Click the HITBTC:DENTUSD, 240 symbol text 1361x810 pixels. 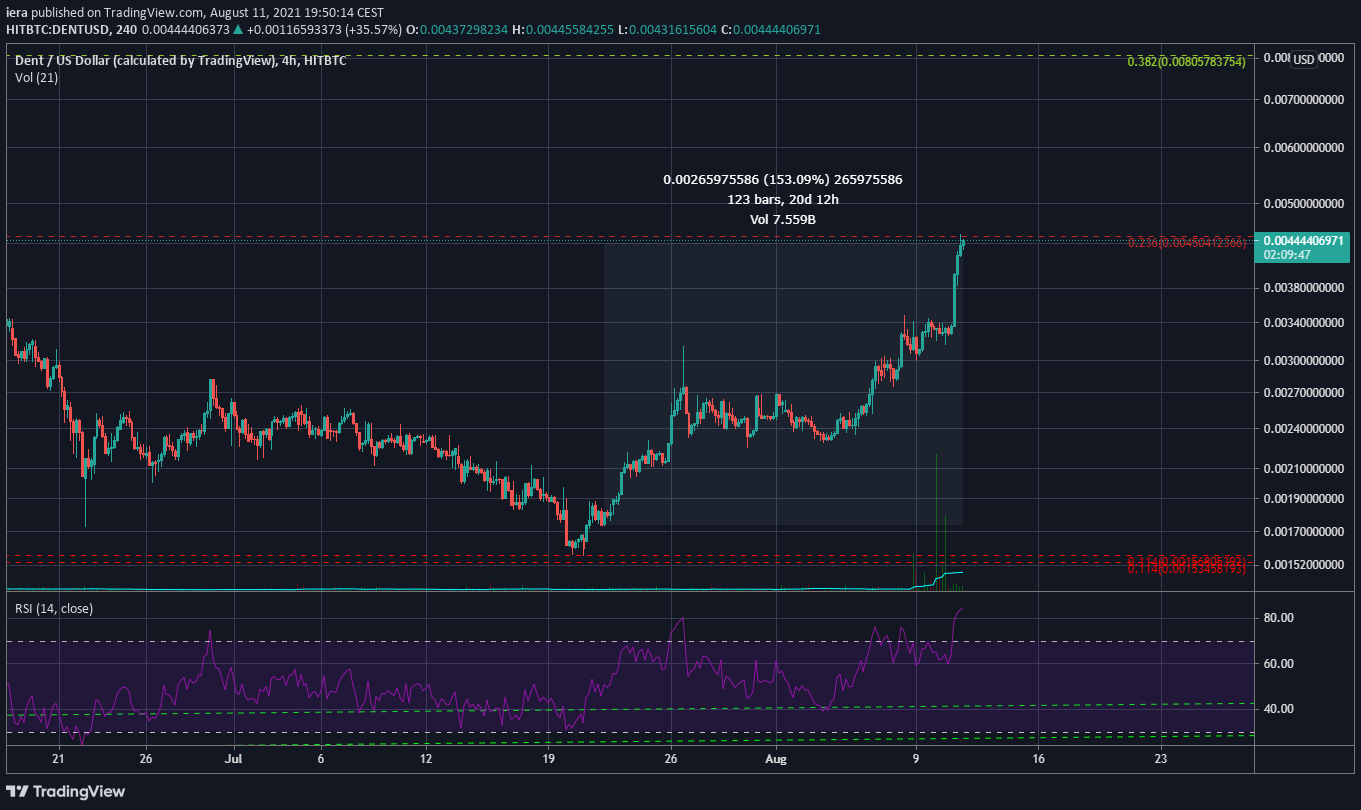[x=71, y=30]
